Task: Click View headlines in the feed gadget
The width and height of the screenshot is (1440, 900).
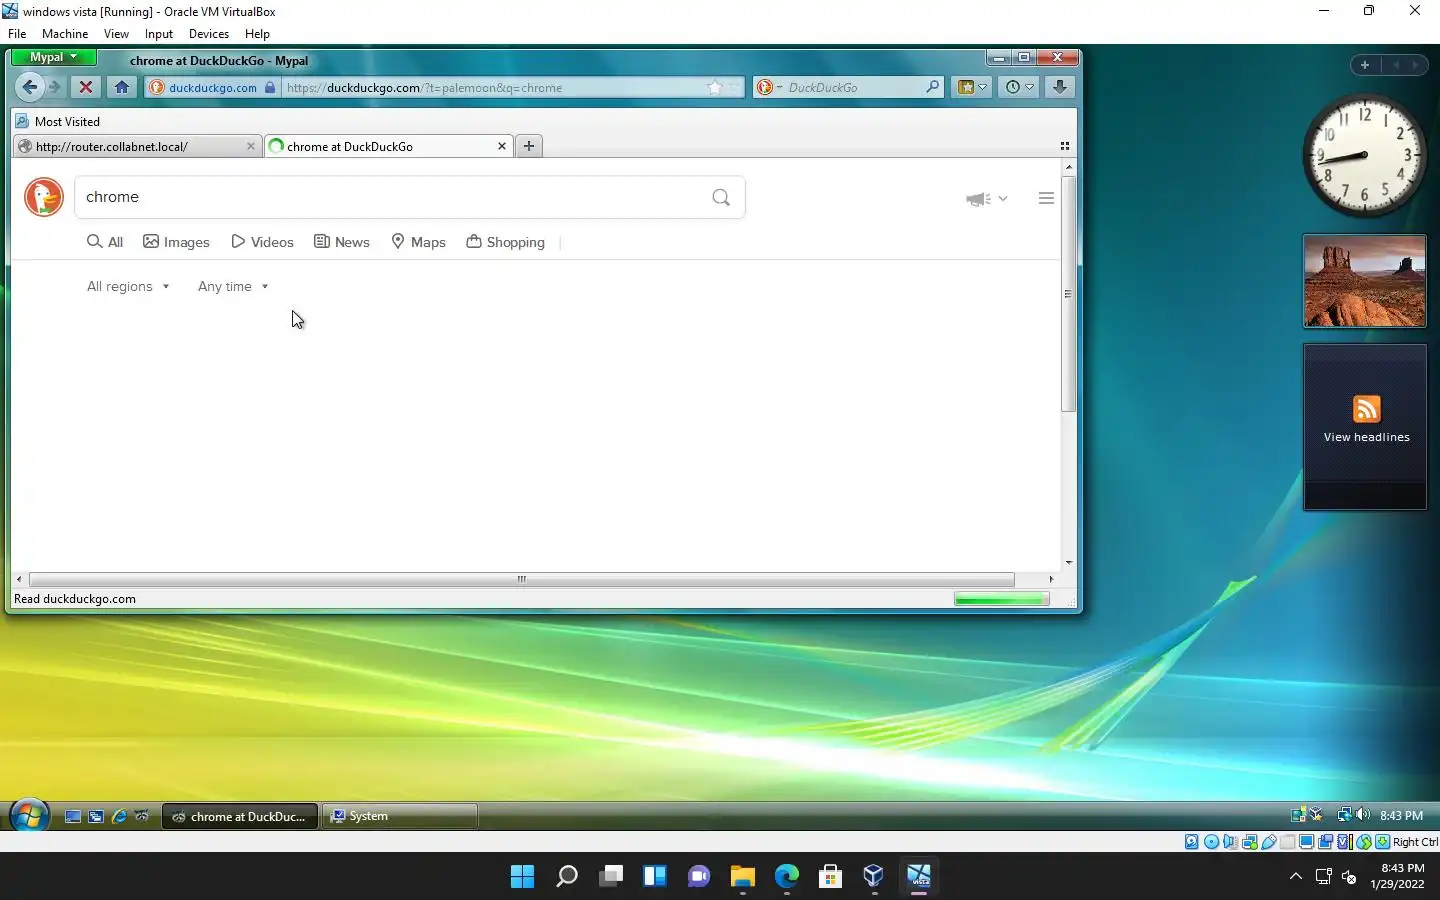Action: click(1366, 437)
